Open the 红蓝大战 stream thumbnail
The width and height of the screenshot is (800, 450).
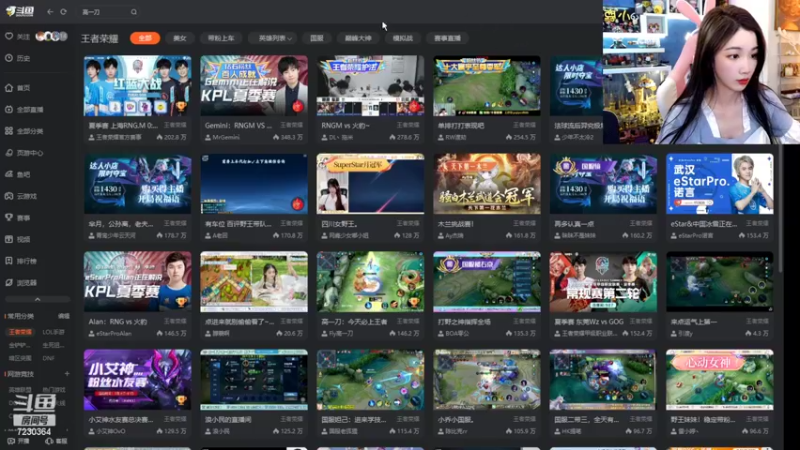[137, 86]
